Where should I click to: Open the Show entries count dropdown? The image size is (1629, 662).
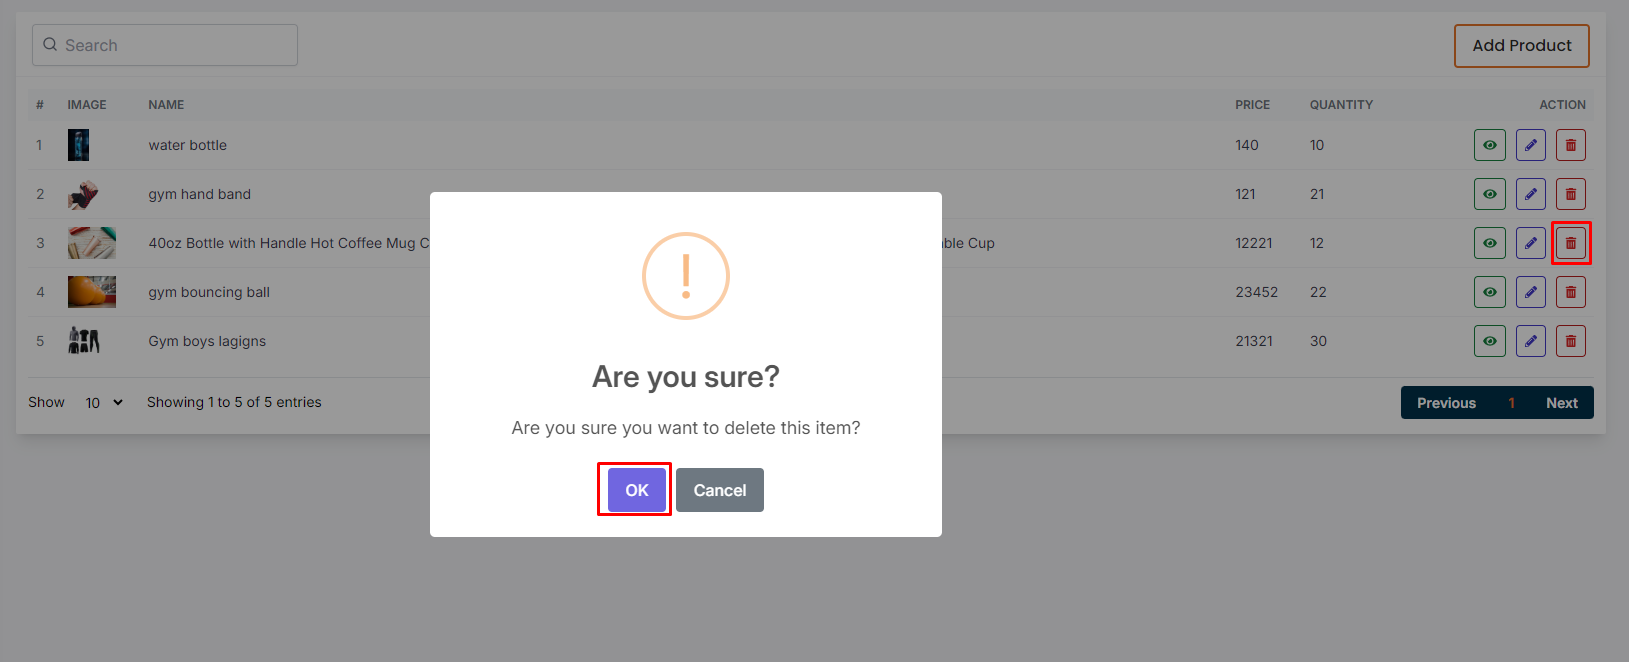click(103, 402)
